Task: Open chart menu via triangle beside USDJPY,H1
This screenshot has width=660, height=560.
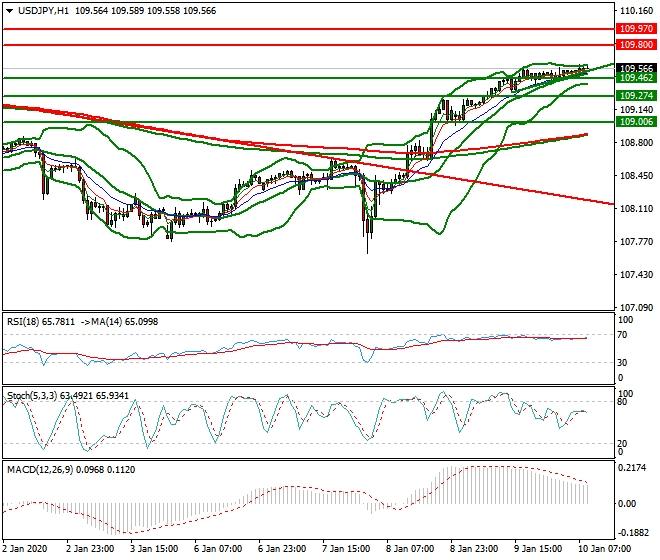Action: coord(9,11)
